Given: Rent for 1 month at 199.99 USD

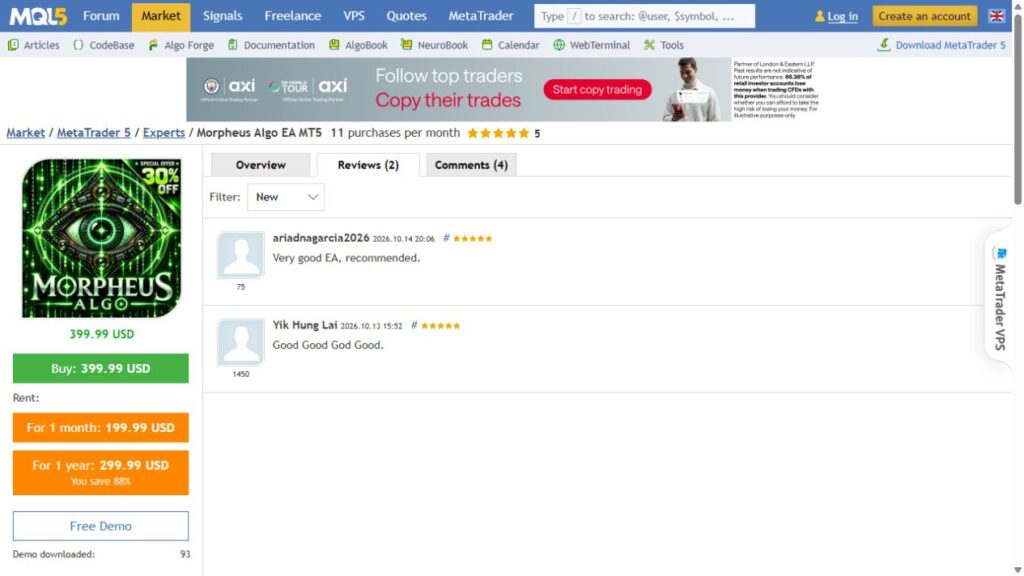Looking at the screenshot, I should [101, 428].
